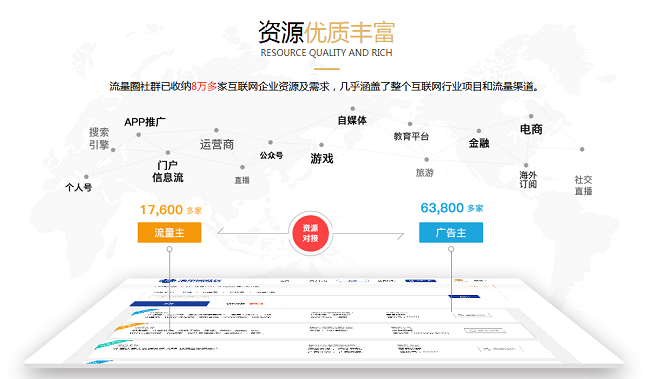
Task: Click the 63,800 多家 figure
Action: click(452, 208)
